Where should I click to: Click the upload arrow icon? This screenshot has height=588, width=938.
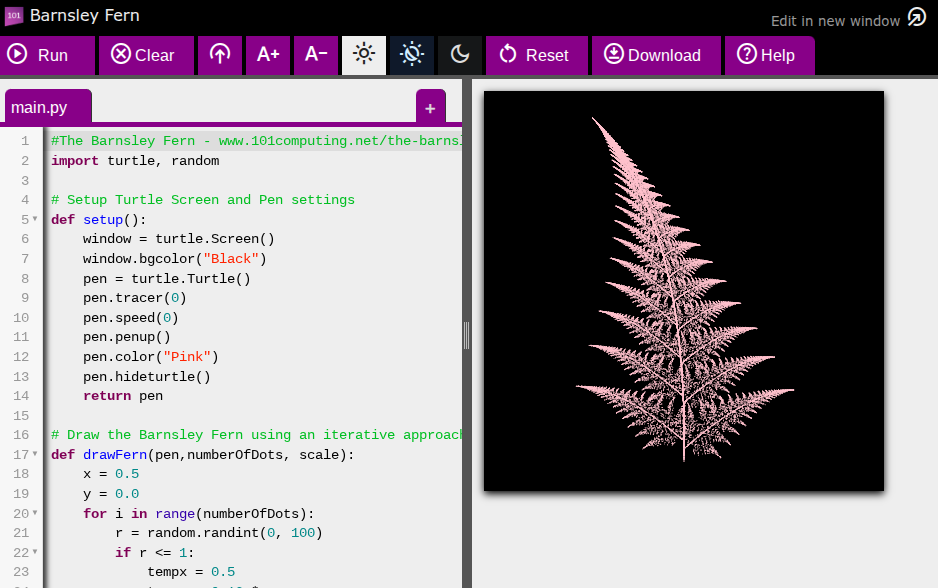[220, 55]
